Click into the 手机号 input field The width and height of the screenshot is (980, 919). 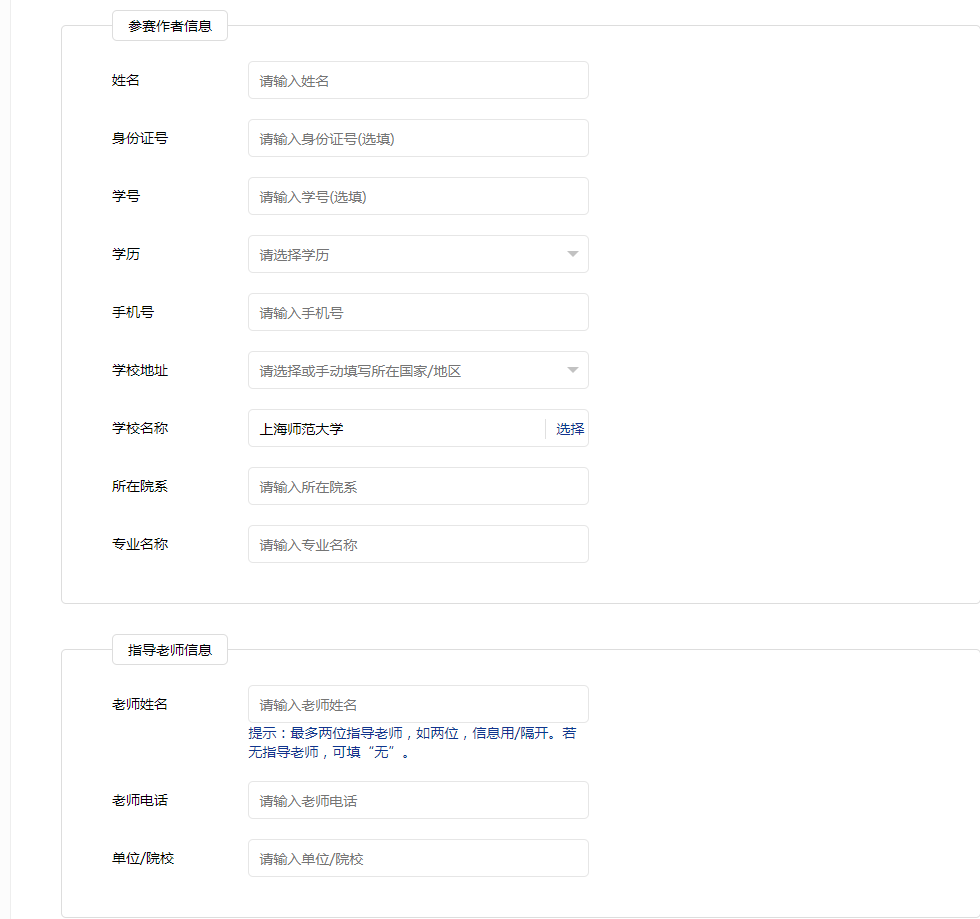click(x=418, y=312)
